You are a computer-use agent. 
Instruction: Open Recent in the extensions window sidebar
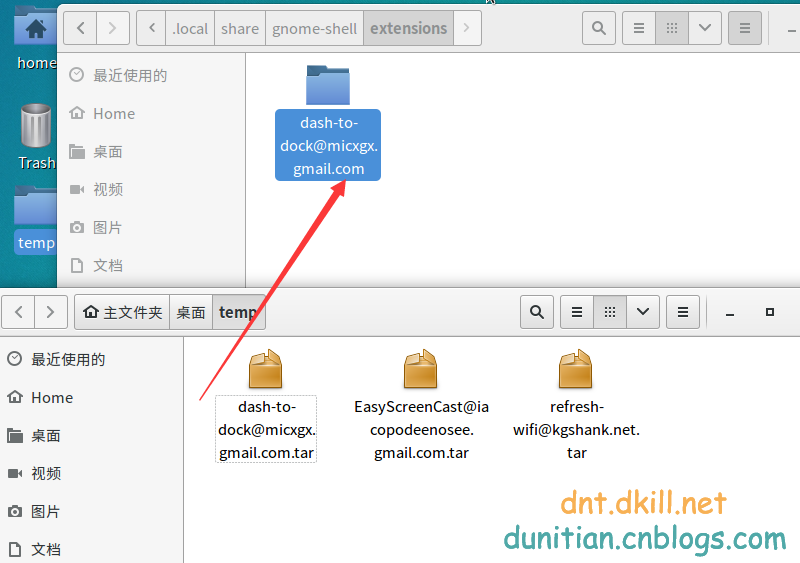pos(151,76)
